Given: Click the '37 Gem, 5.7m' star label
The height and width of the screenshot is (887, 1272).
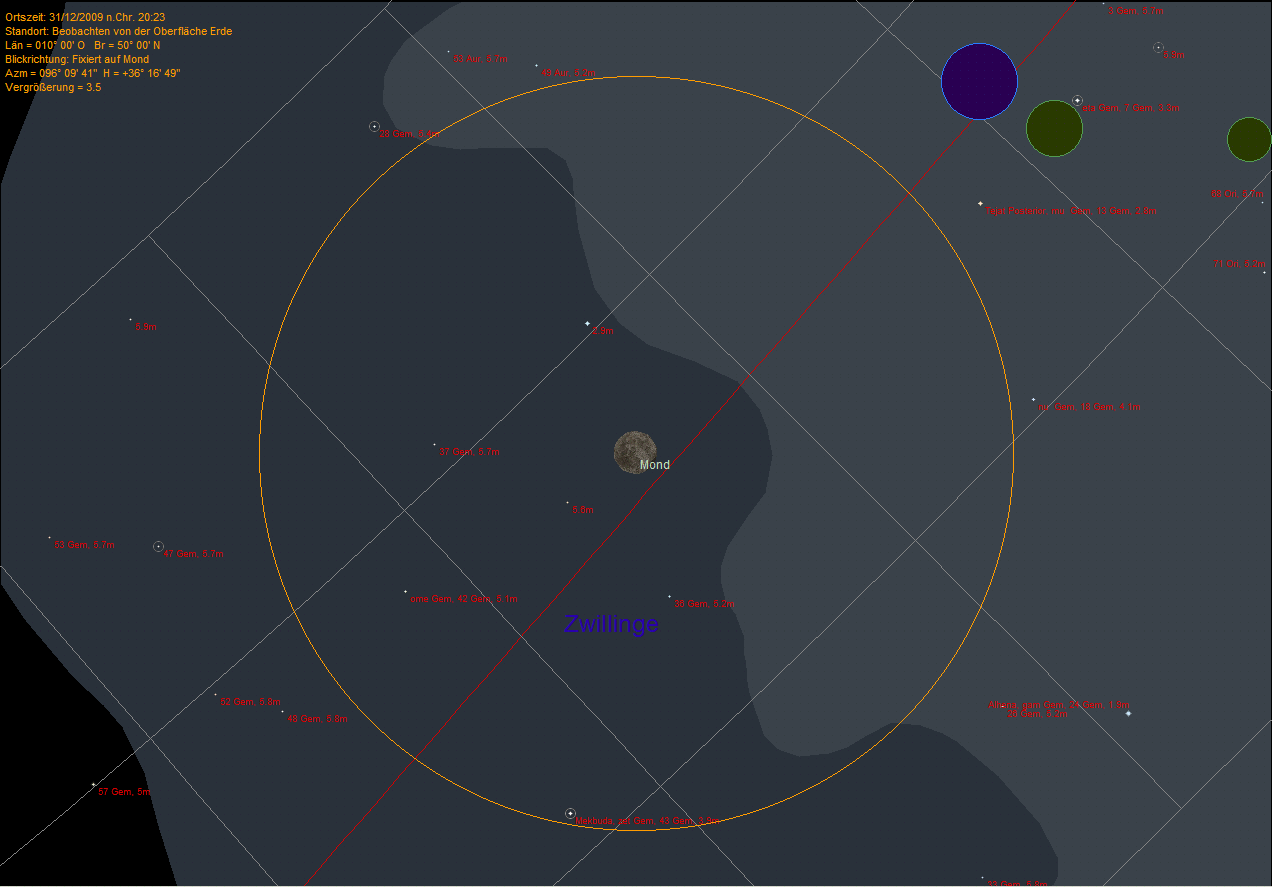Looking at the screenshot, I should click(470, 452).
